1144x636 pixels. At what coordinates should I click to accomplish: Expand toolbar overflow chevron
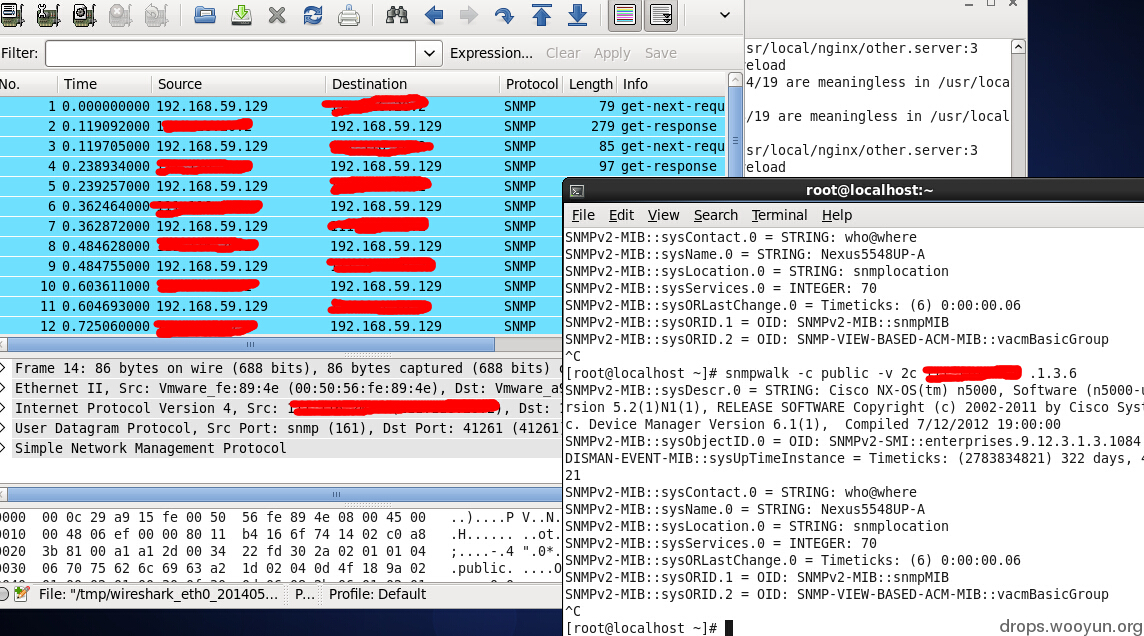click(724, 15)
